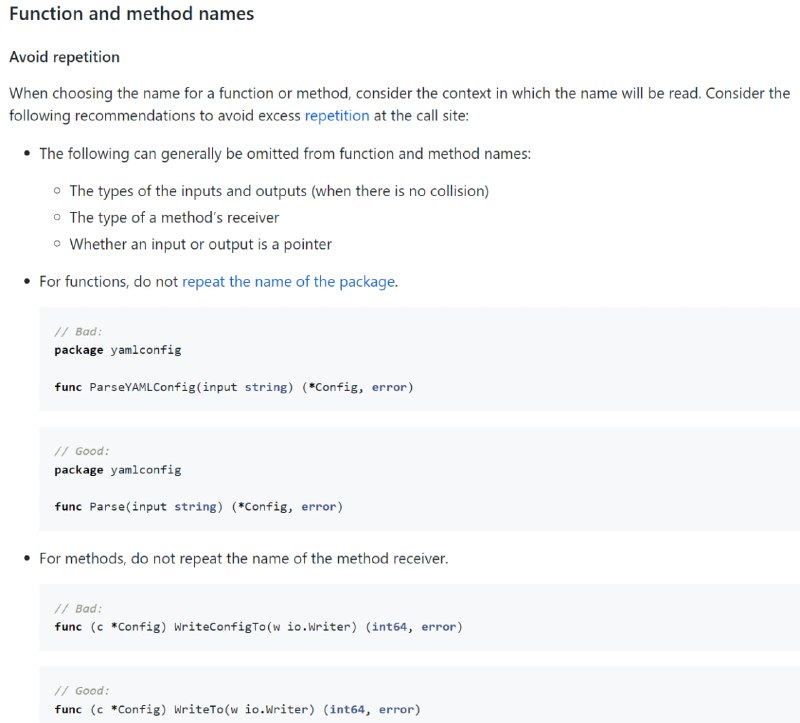Click the bullet "The type of a method's receiver"
Viewport: 800px width, 723px height.
pyautogui.click(x=174, y=218)
